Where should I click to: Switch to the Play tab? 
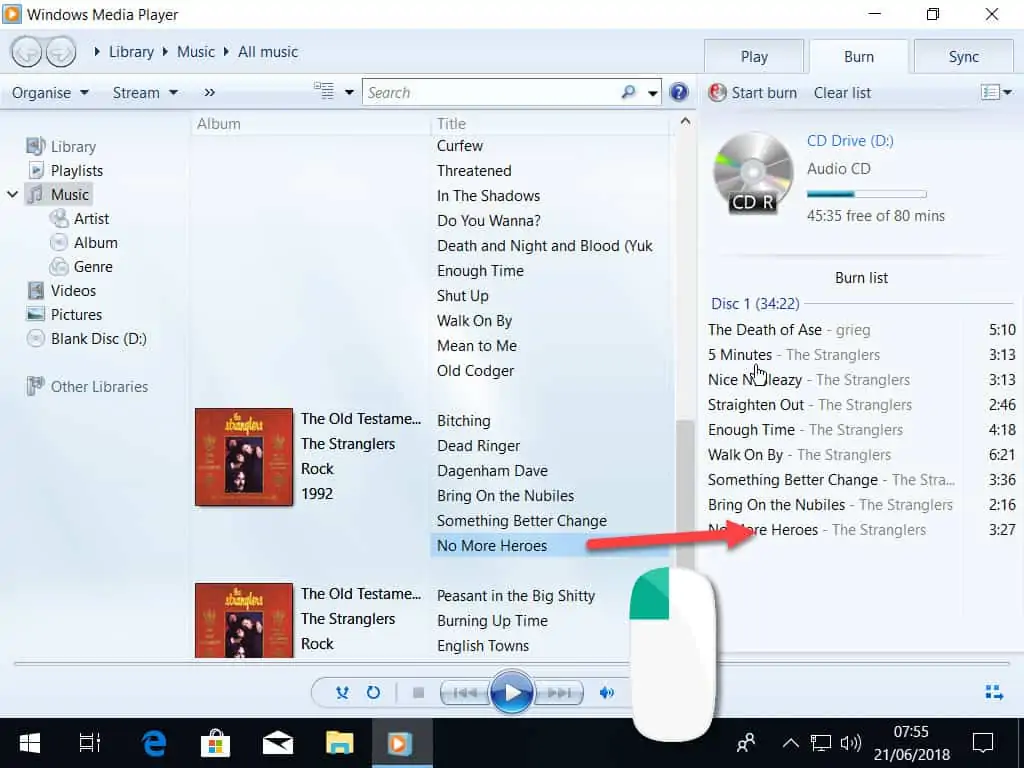(754, 57)
